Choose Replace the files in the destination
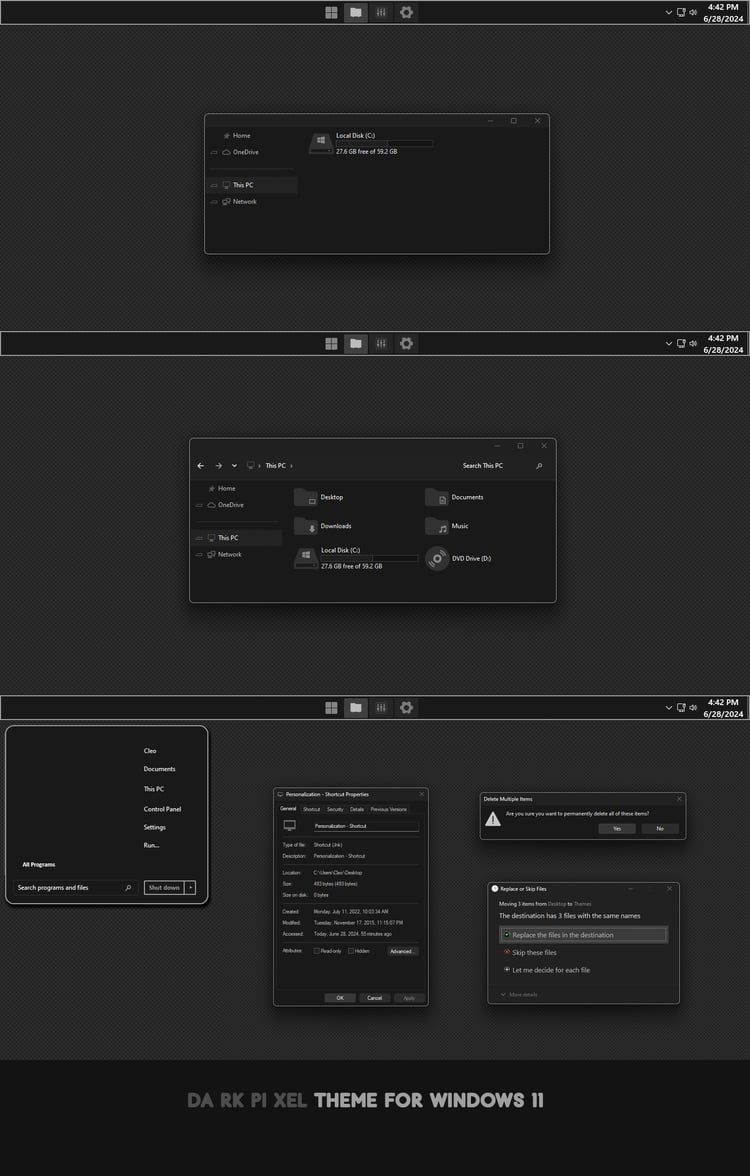Image resolution: width=750 pixels, height=1176 pixels. click(x=584, y=935)
